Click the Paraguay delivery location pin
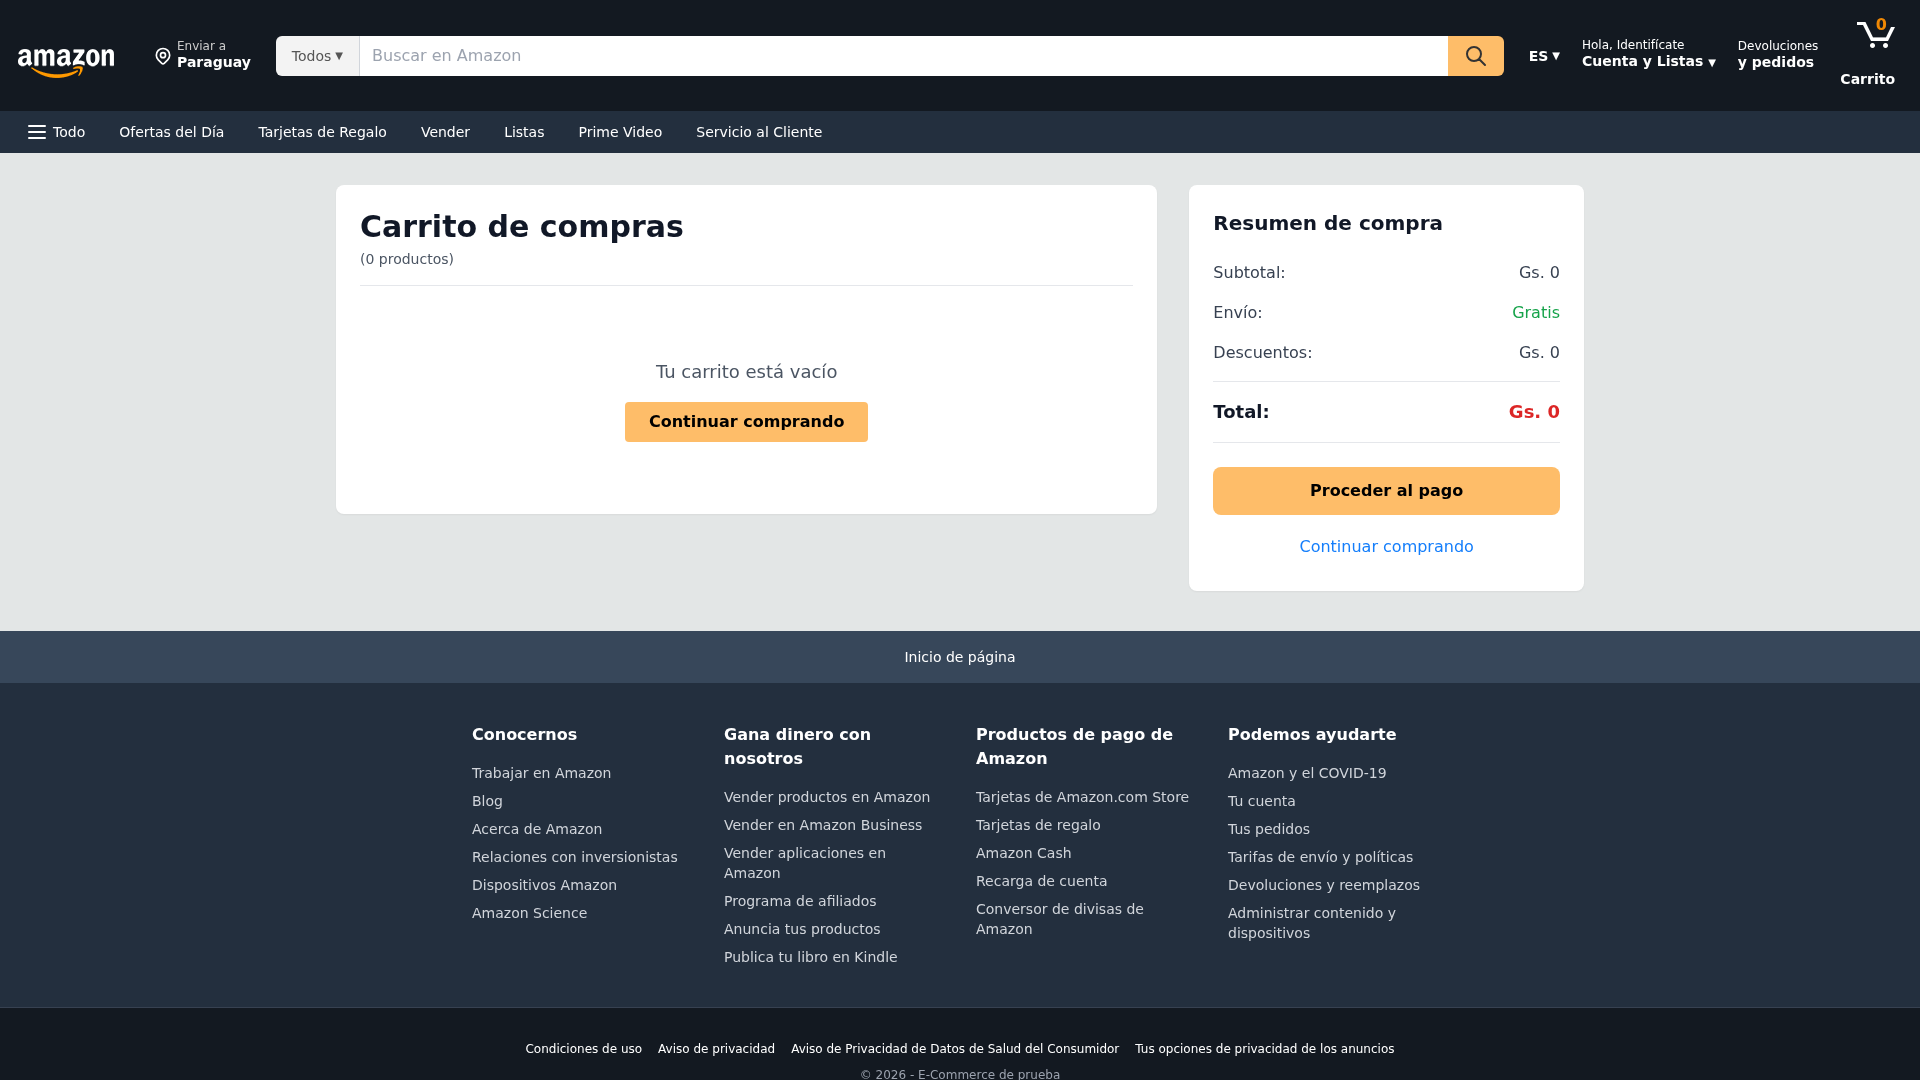 [163, 56]
